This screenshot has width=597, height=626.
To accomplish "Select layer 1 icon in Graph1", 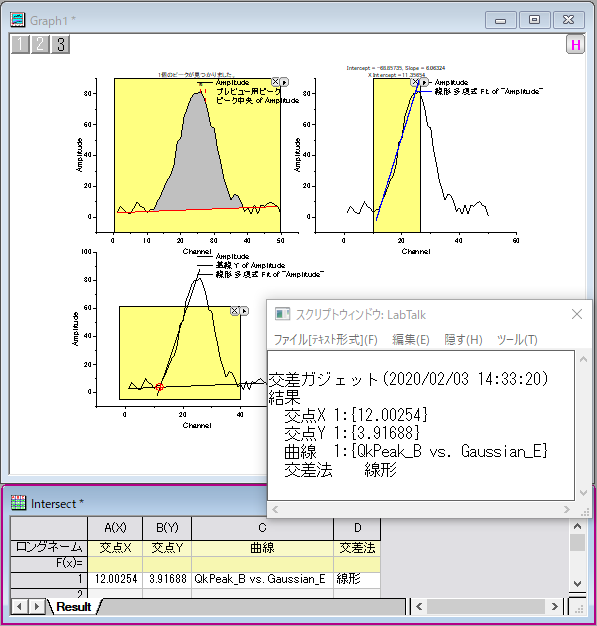I will [x=20, y=44].
